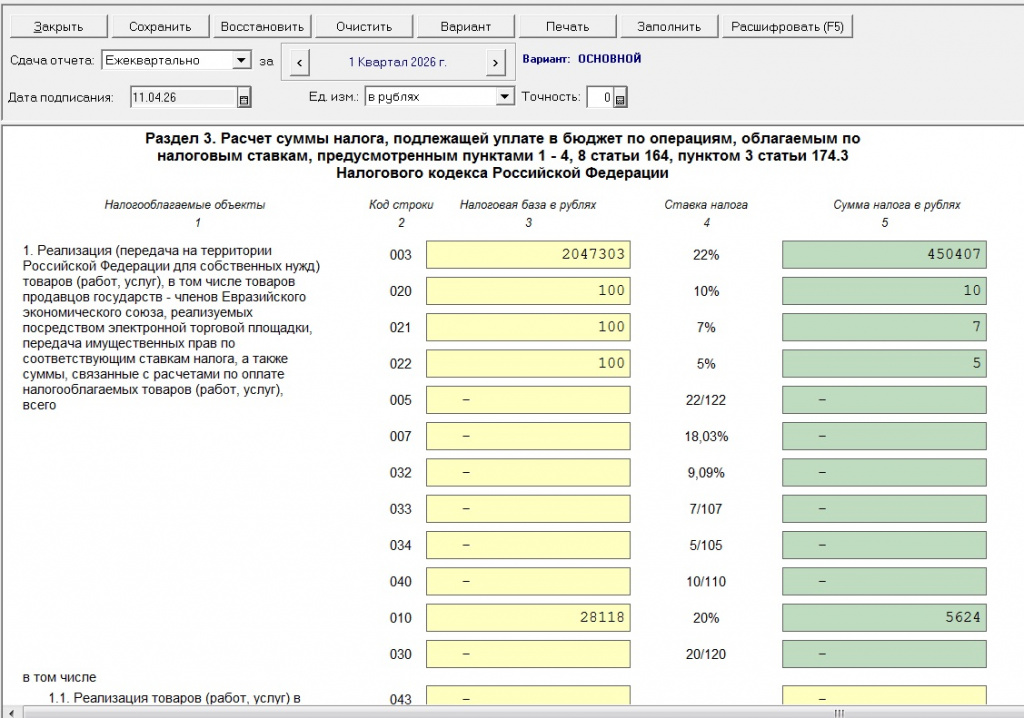Go to previous quarter with left arrow

coord(299,62)
